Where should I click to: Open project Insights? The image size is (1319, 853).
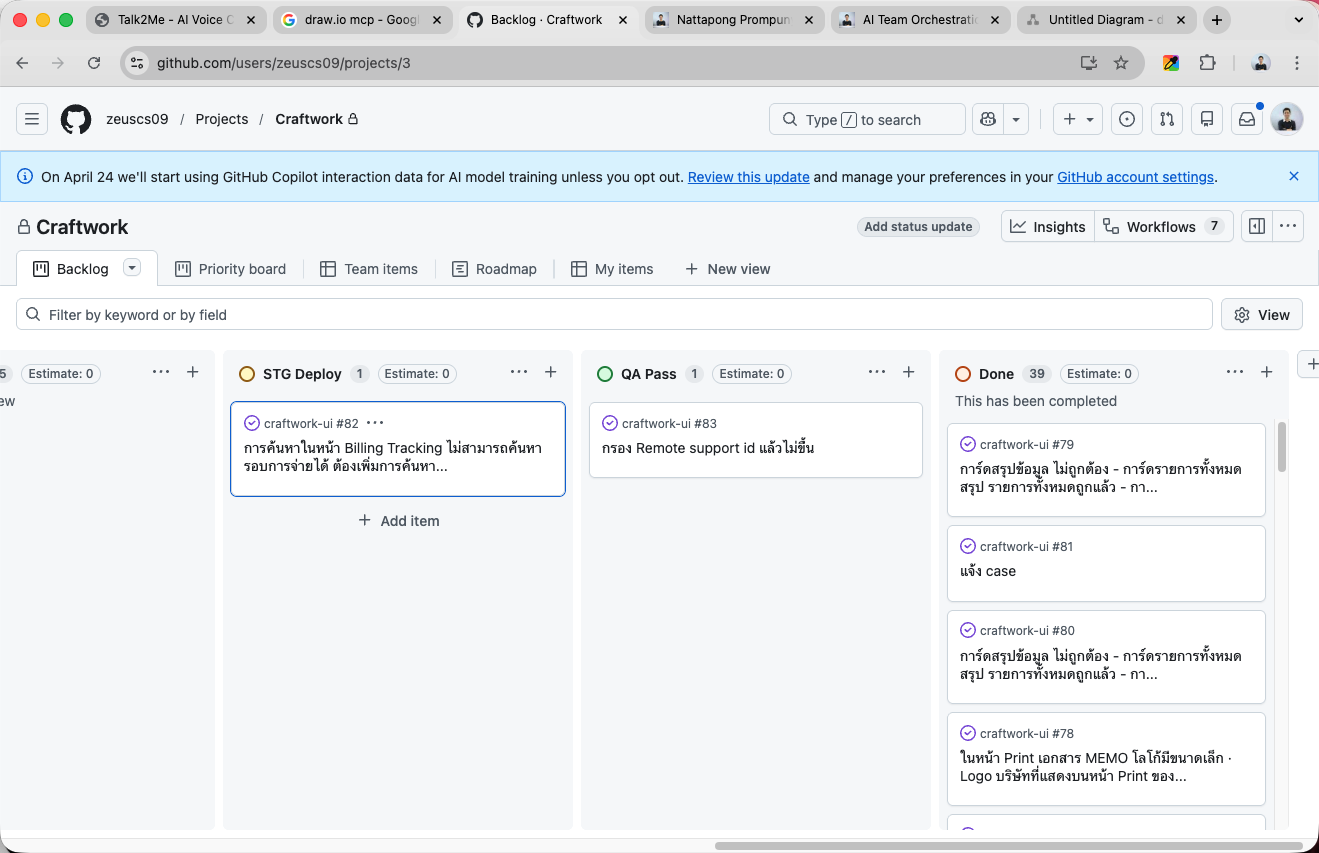pos(1047,226)
